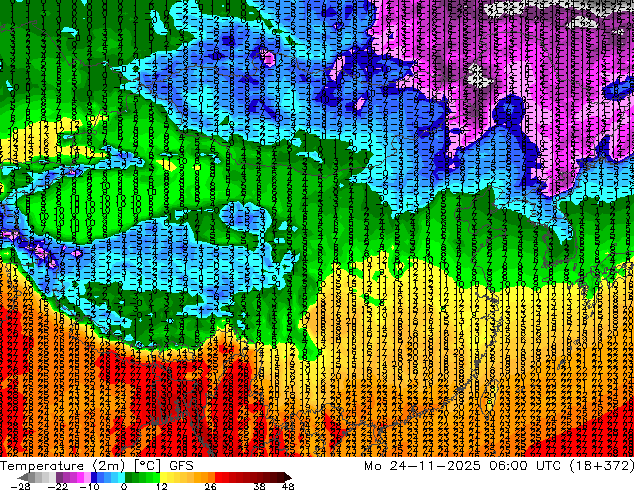Click the gray left arrow end of the color scale
Viewport: 634px width, 490px height.
[x=24, y=477]
